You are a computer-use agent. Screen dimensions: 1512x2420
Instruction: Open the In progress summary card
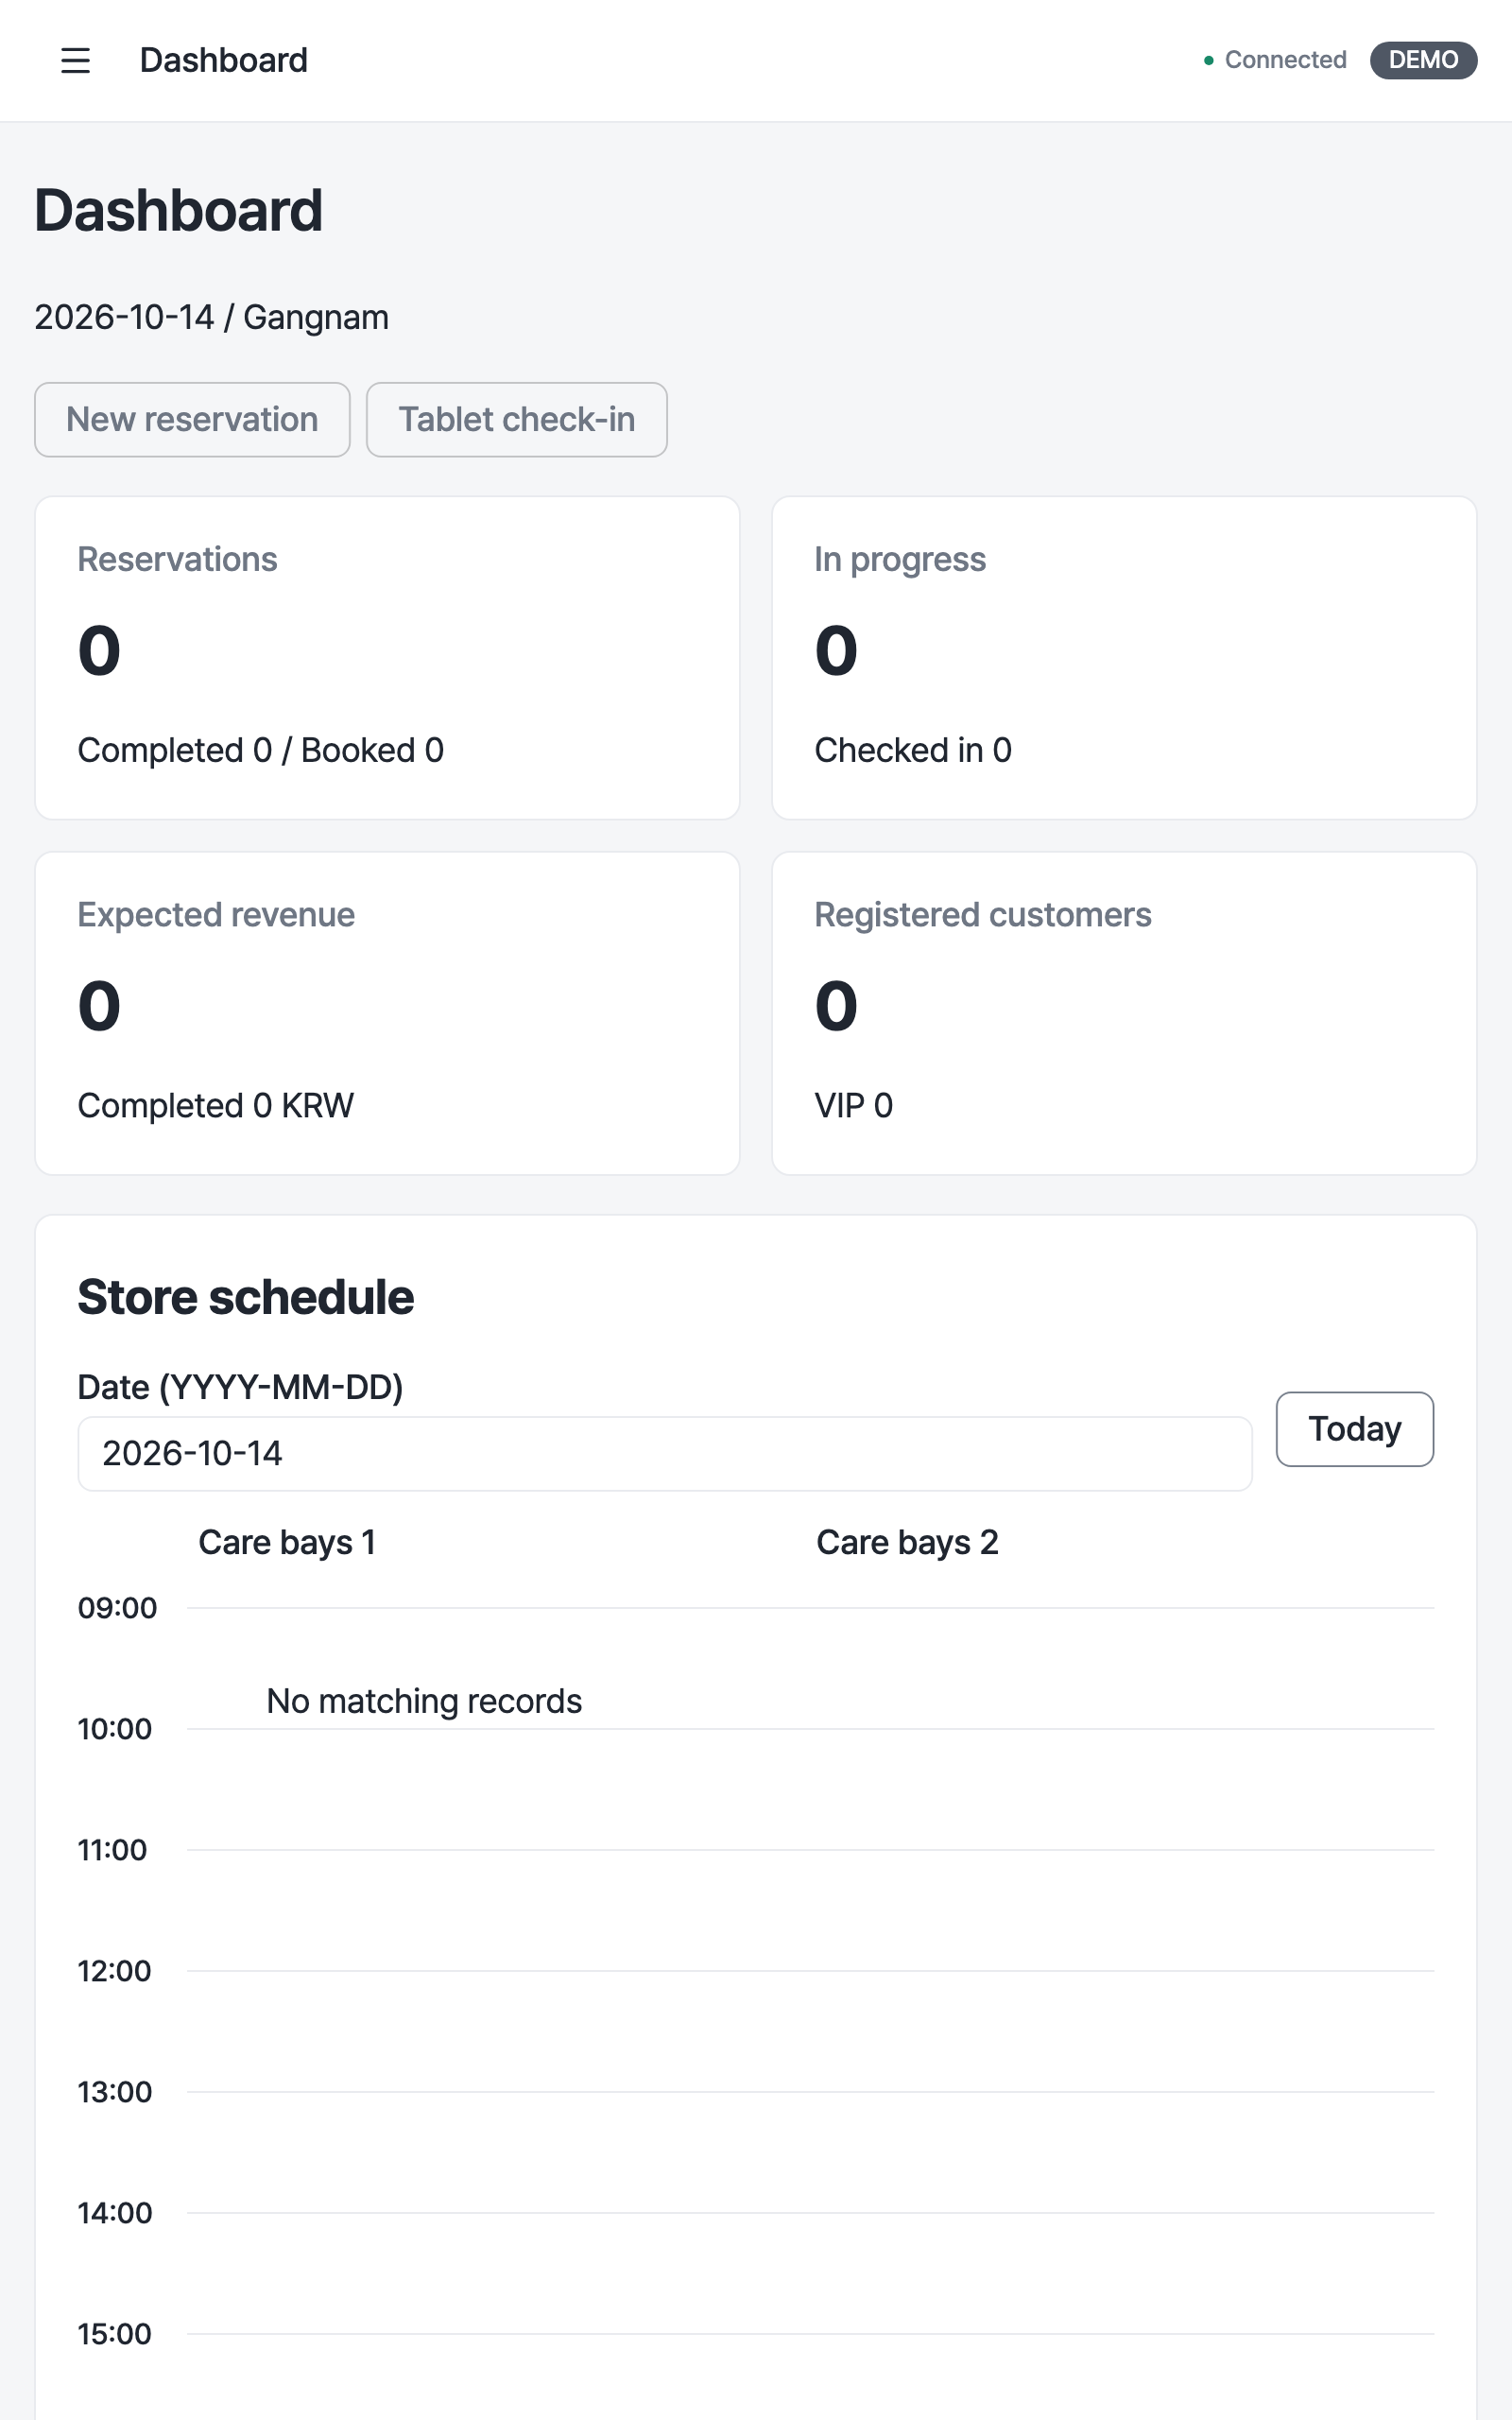click(1124, 658)
